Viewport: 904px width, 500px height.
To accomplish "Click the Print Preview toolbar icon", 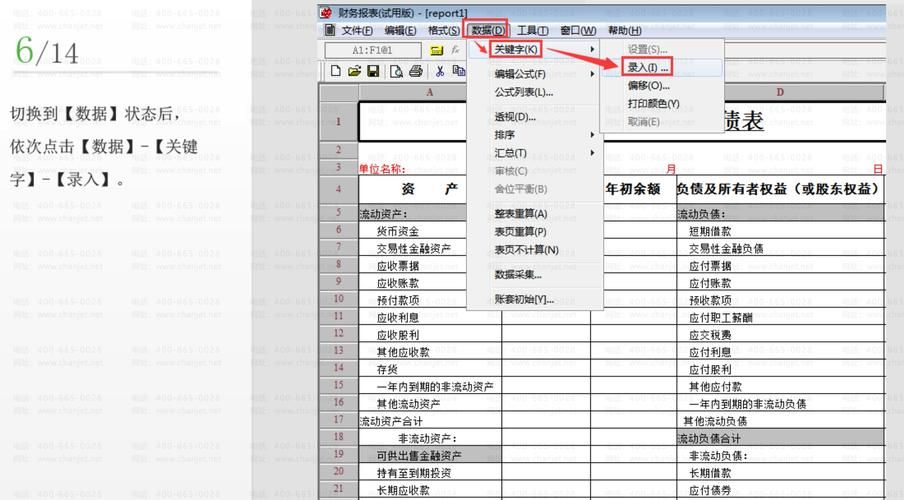I will coord(397,71).
